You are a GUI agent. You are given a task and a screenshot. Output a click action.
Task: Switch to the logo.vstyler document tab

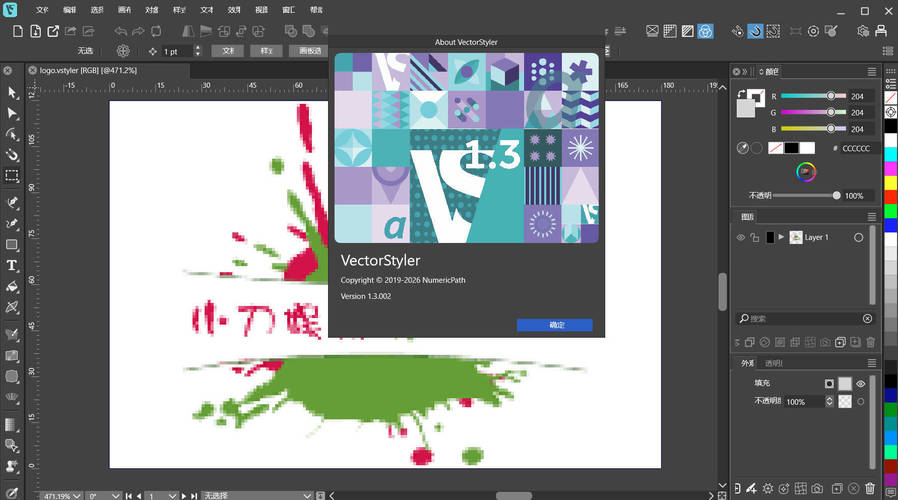coord(88,71)
